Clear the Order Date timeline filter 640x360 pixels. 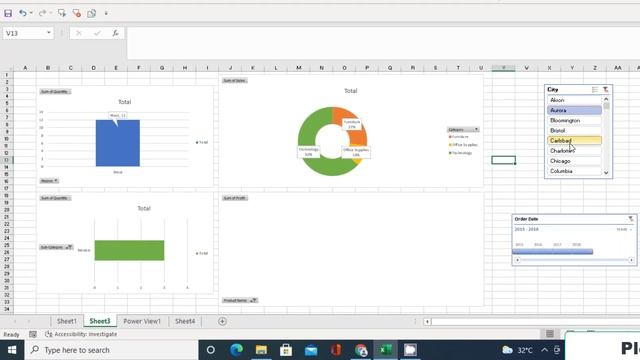[x=631, y=219]
